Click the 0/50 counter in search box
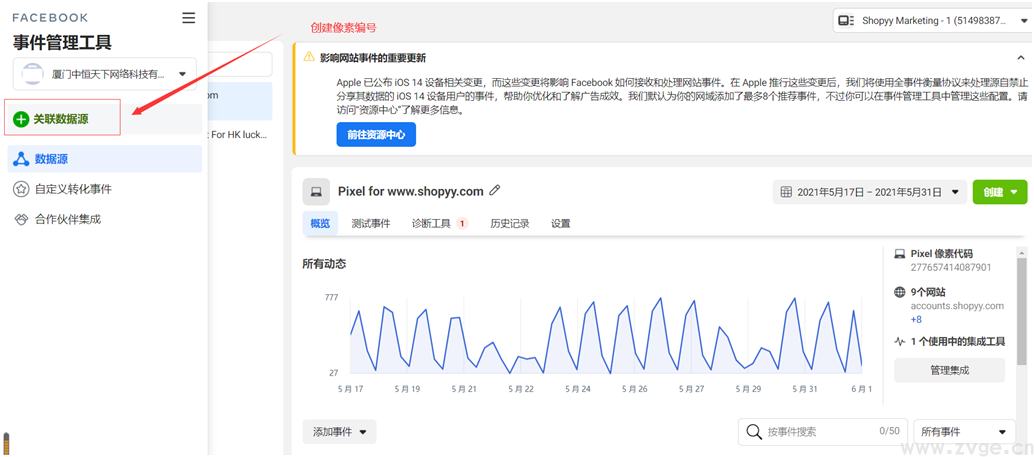1034x457 pixels. [x=890, y=431]
